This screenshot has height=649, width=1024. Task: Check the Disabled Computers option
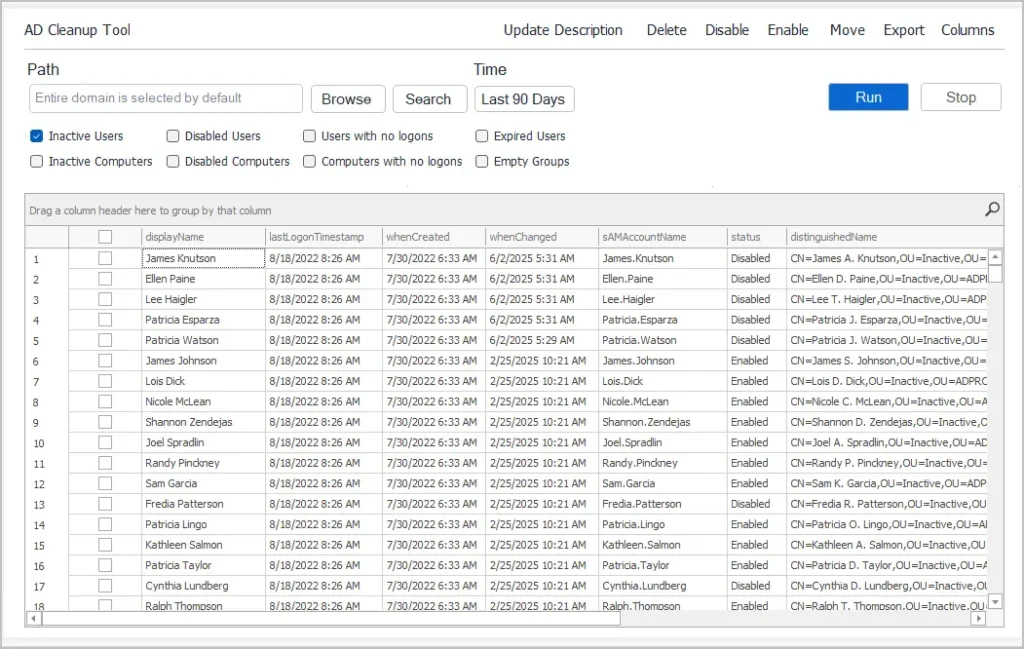pyautogui.click(x=172, y=161)
